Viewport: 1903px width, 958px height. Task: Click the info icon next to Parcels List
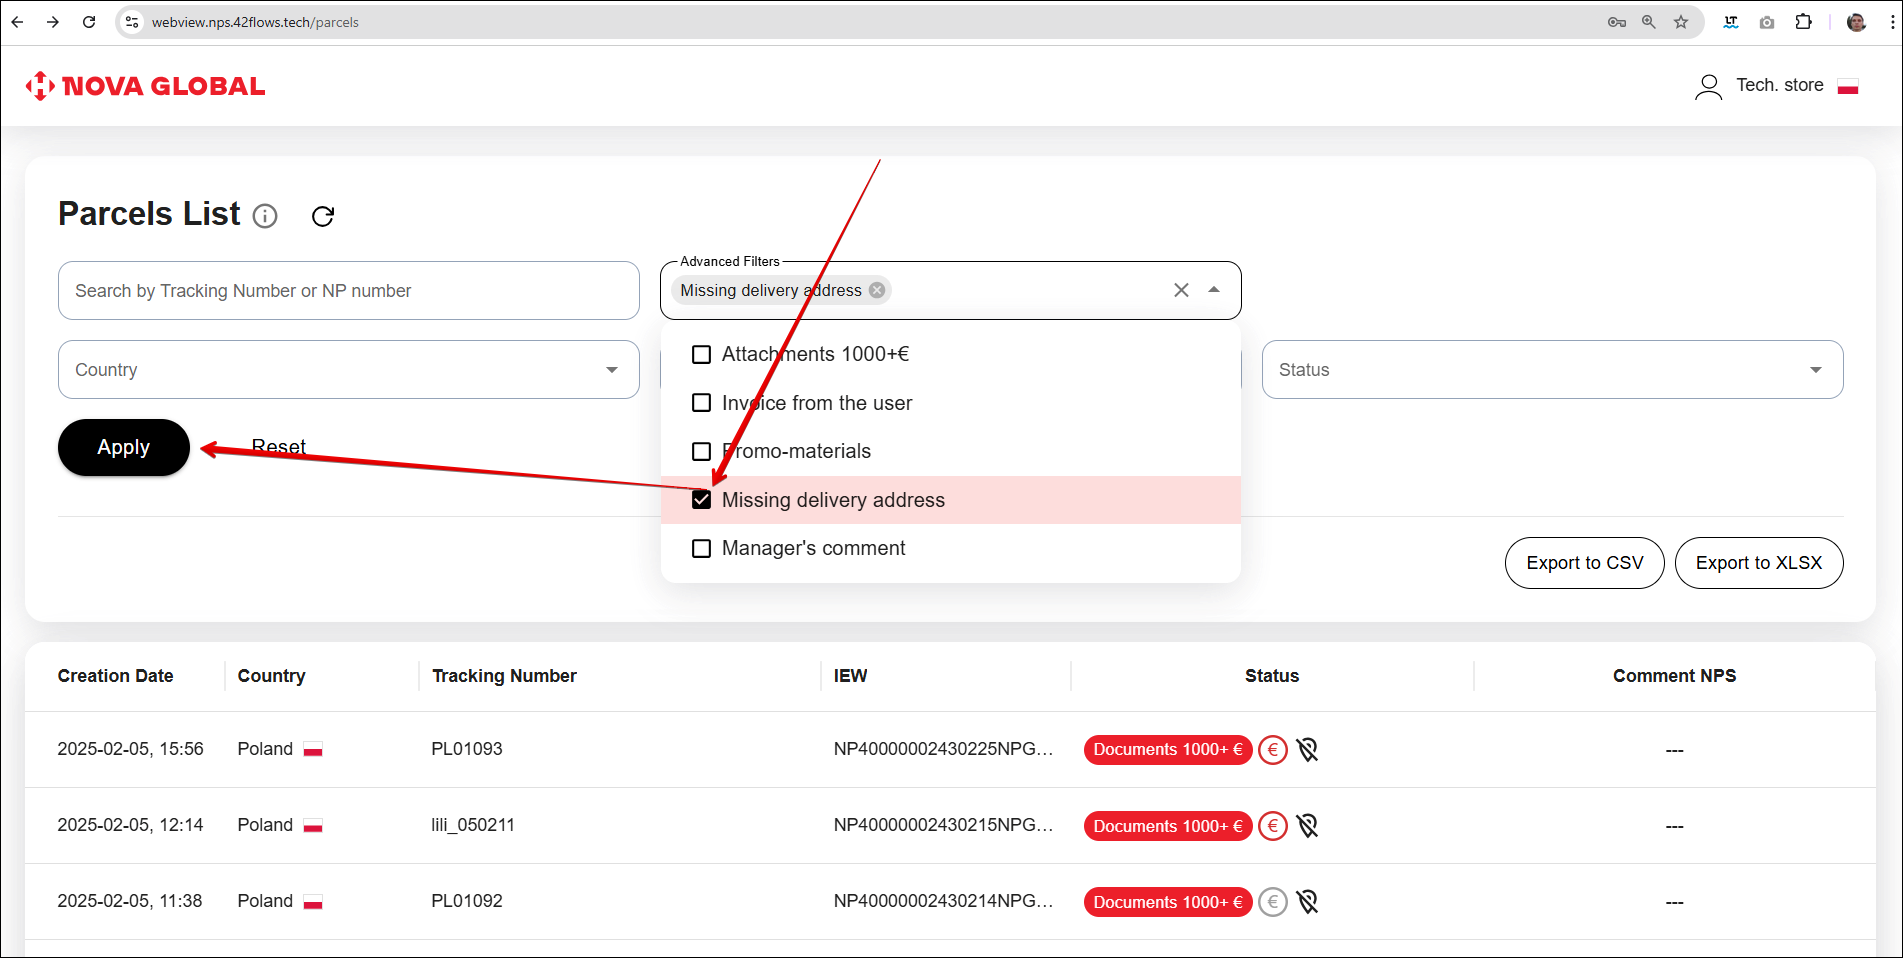click(265, 216)
